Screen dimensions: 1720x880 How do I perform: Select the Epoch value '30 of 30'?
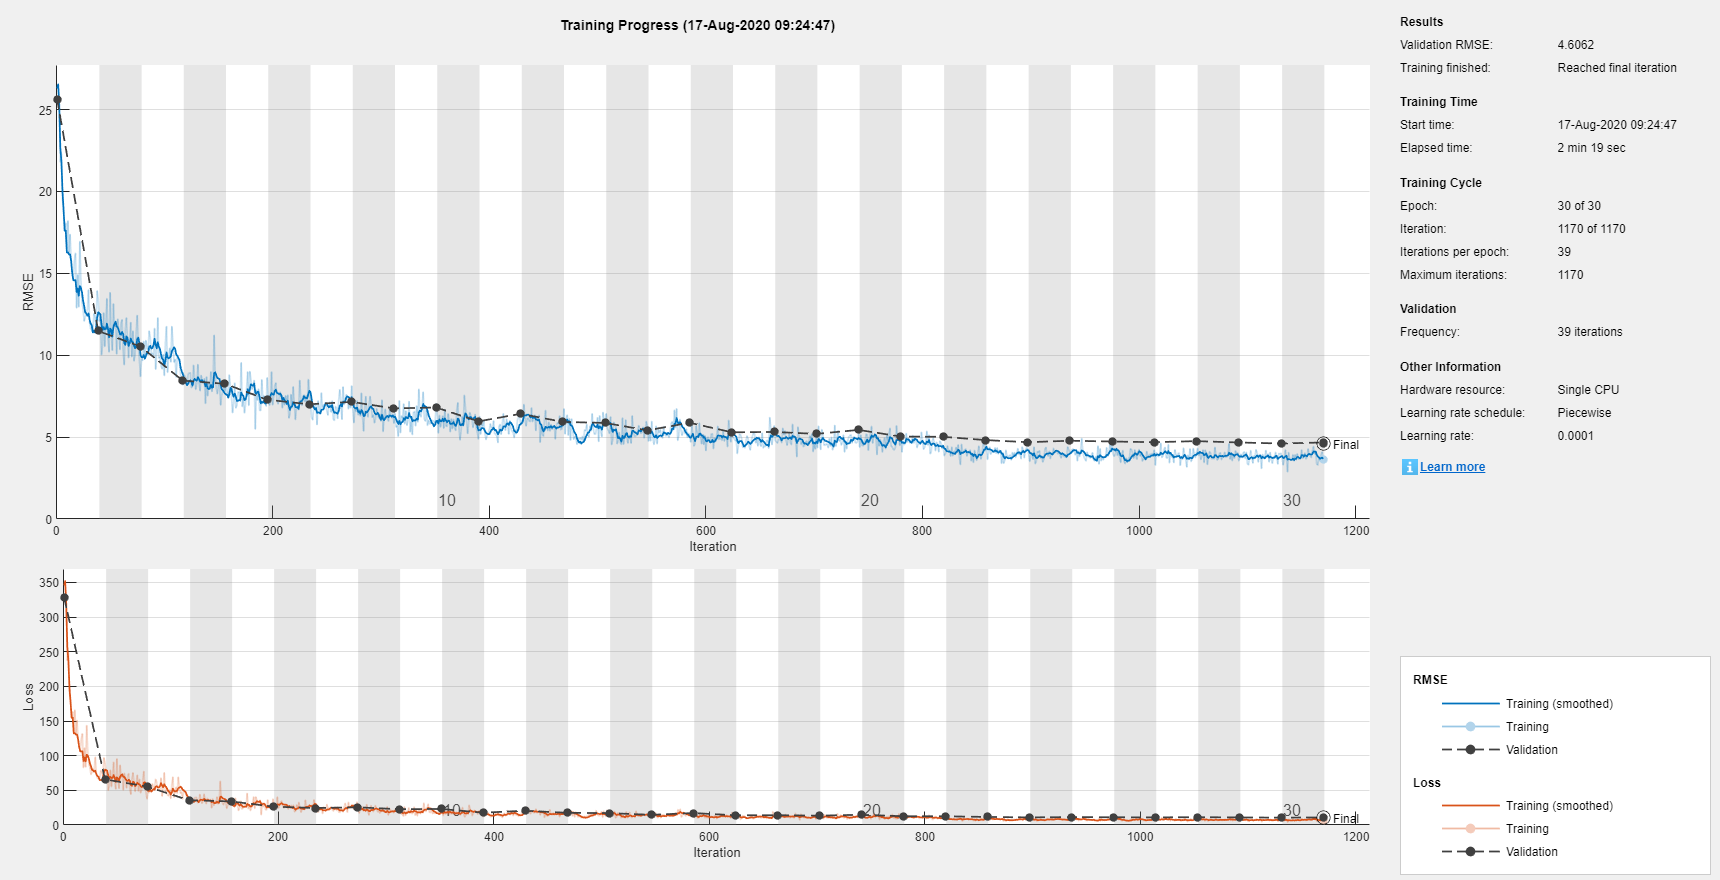coord(1578,206)
